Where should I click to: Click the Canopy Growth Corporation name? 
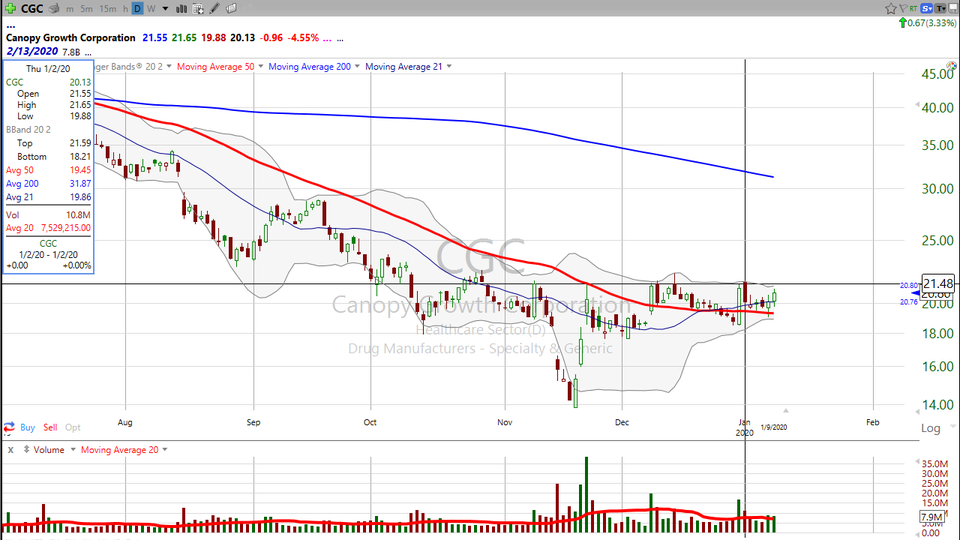pos(70,38)
